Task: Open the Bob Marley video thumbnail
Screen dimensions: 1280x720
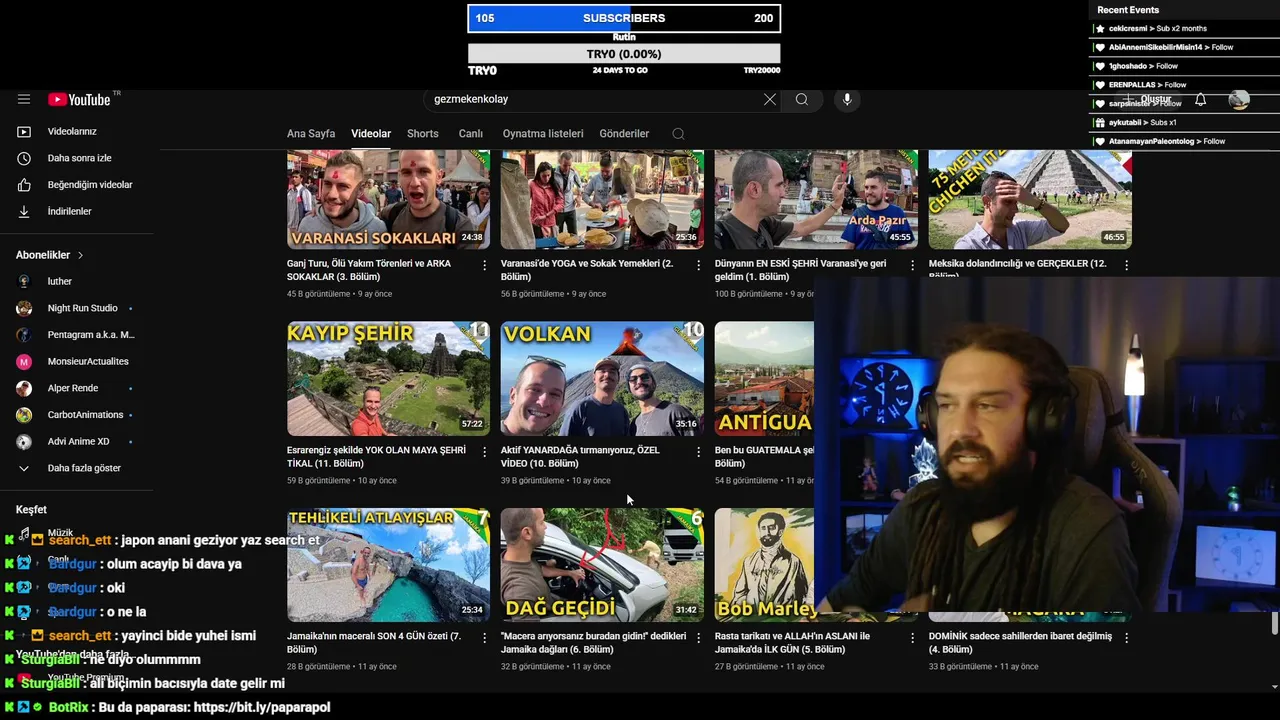Action: coord(765,565)
